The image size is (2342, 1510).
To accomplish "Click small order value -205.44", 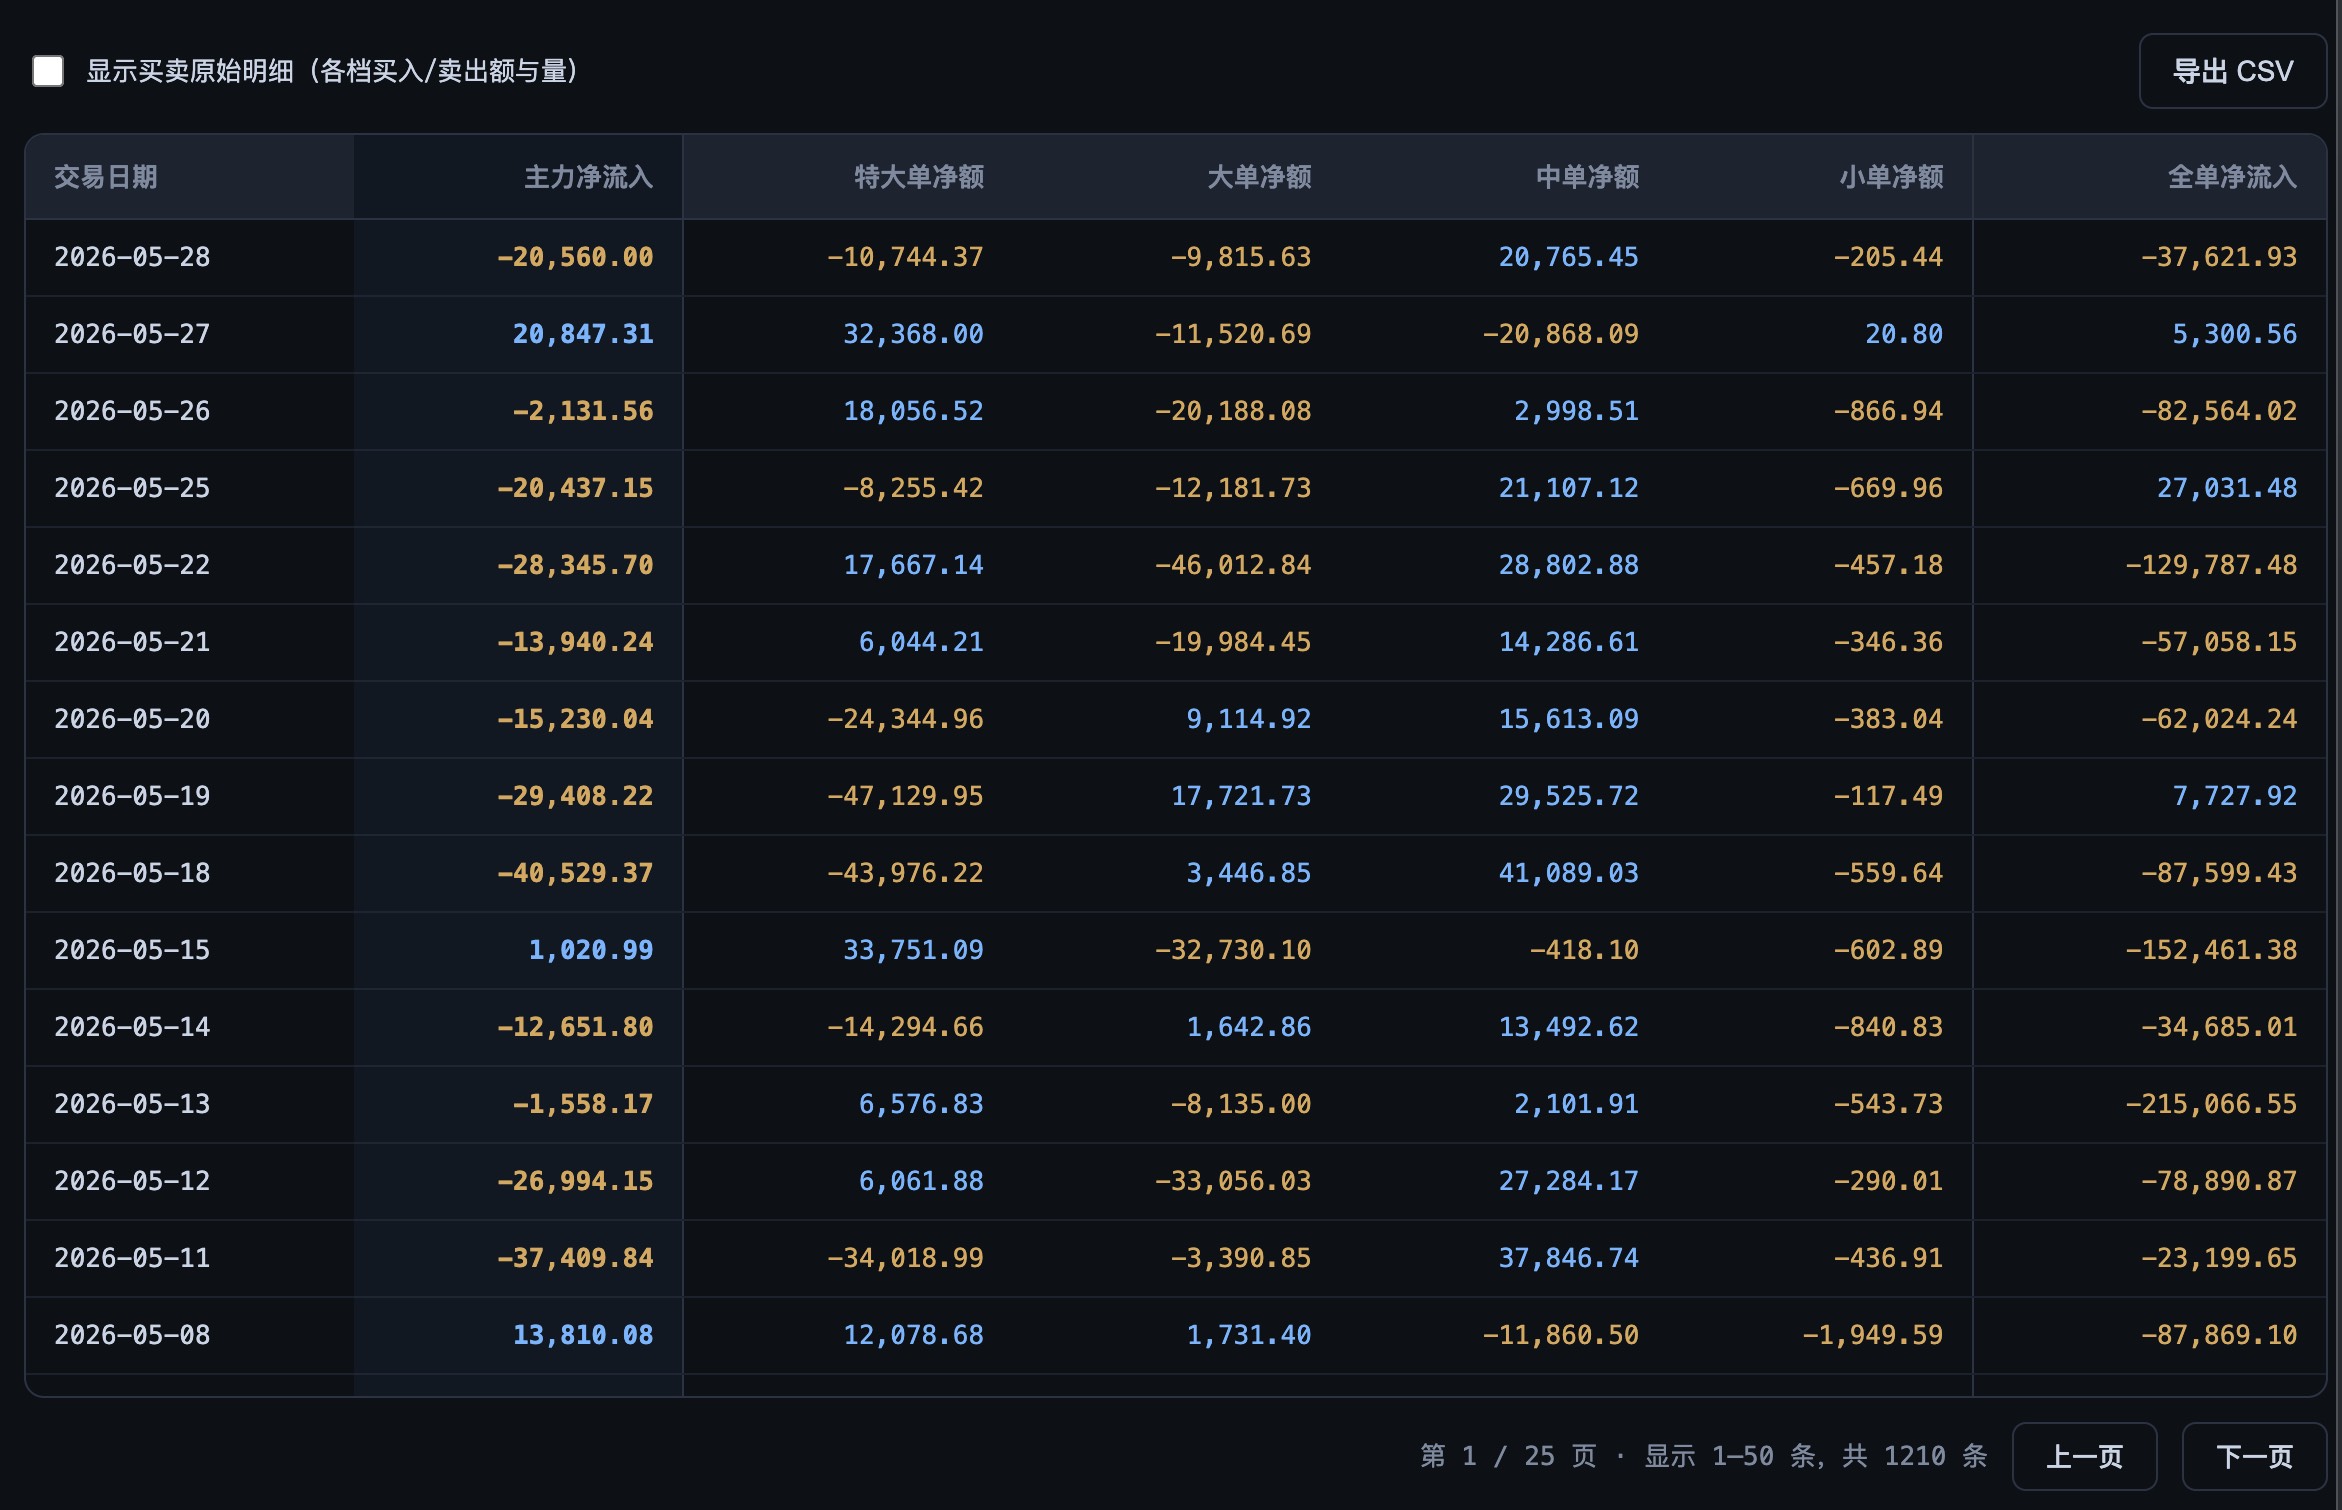I will [1889, 257].
